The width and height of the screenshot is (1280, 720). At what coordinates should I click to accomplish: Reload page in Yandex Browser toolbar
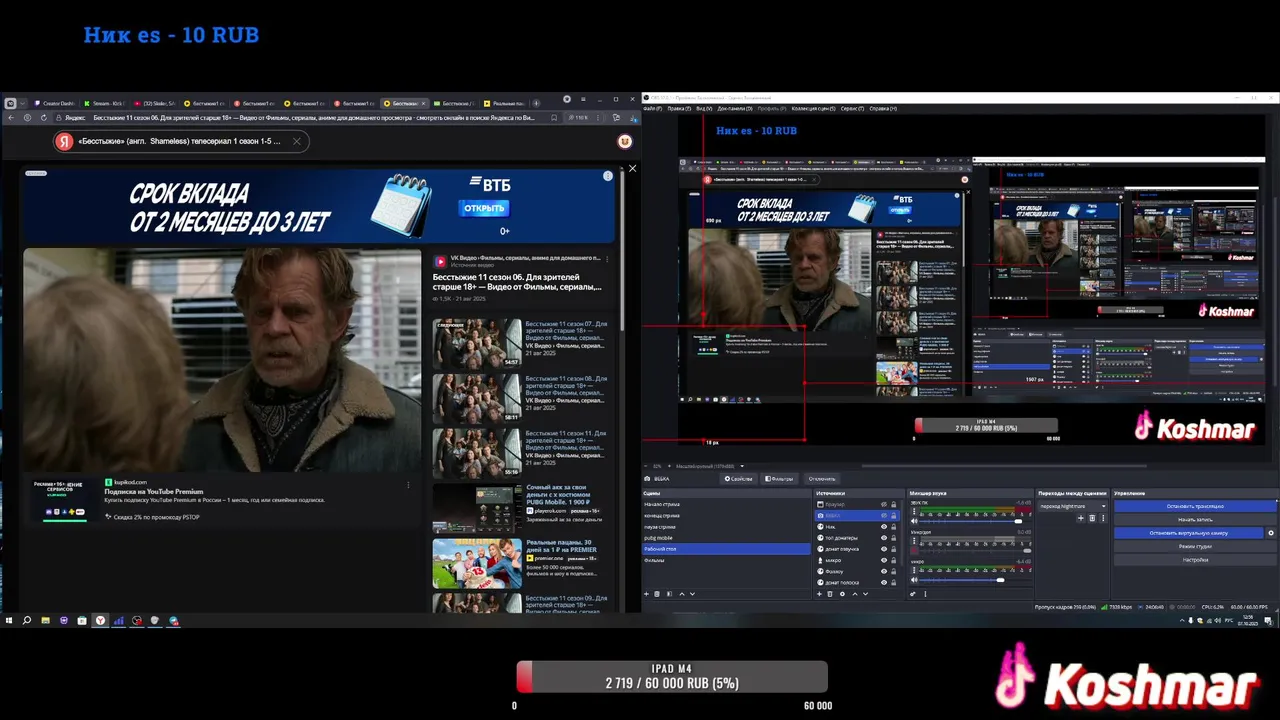[44, 117]
